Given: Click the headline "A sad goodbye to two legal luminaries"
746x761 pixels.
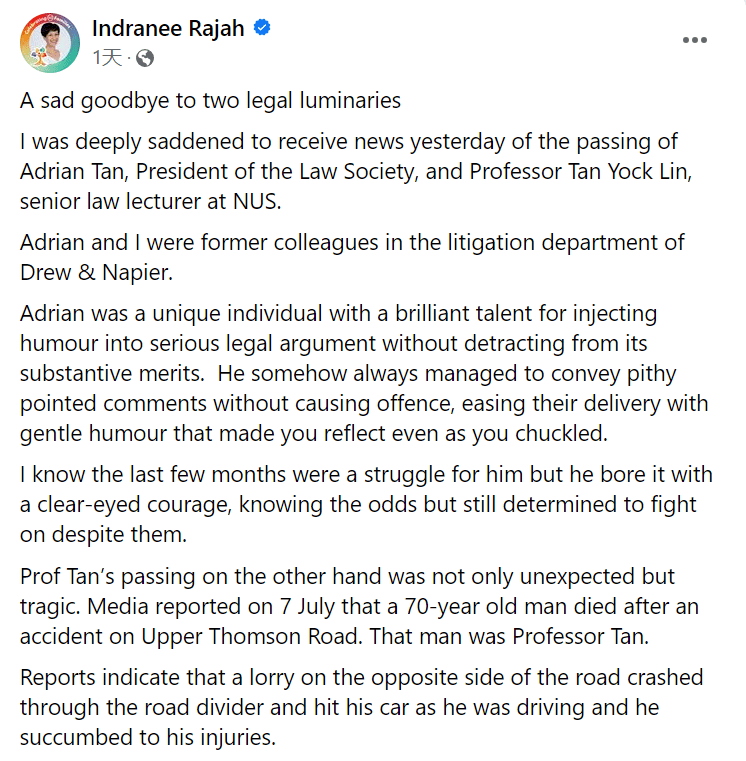Looking at the screenshot, I should (210, 101).
